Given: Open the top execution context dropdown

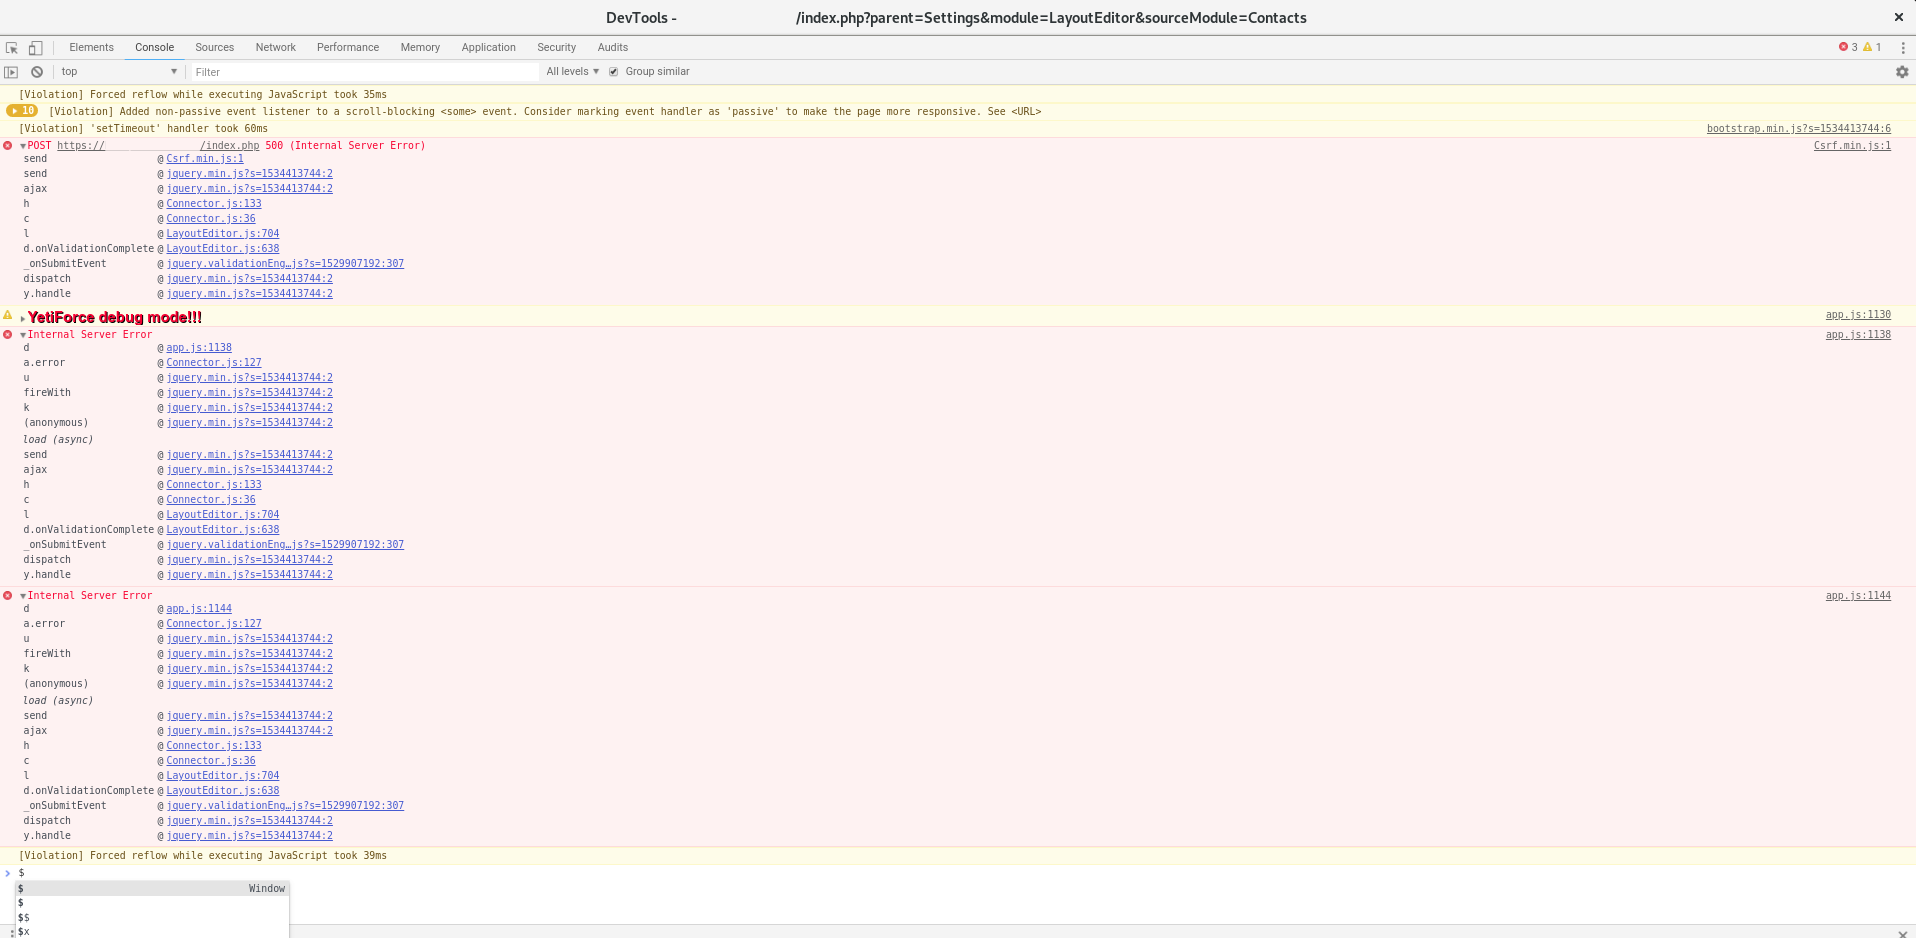Looking at the screenshot, I should [119, 72].
